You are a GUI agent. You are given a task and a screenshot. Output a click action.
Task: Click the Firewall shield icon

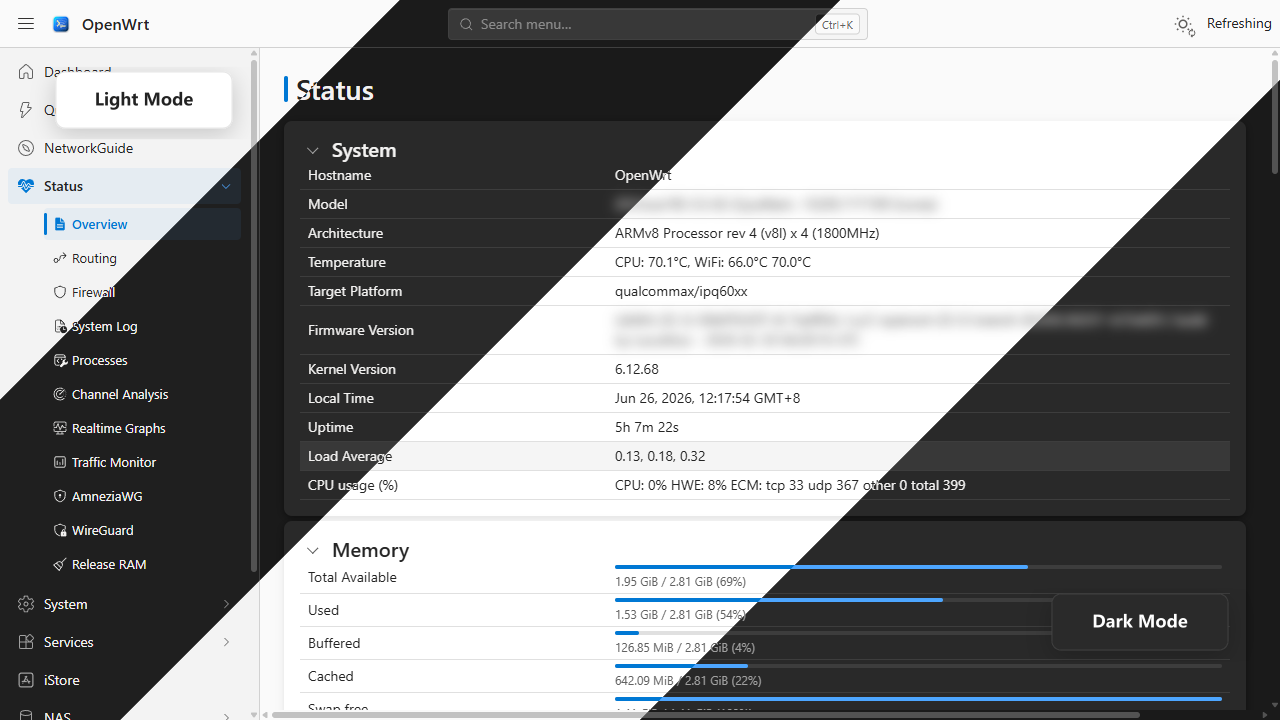click(x=60, y=292)
